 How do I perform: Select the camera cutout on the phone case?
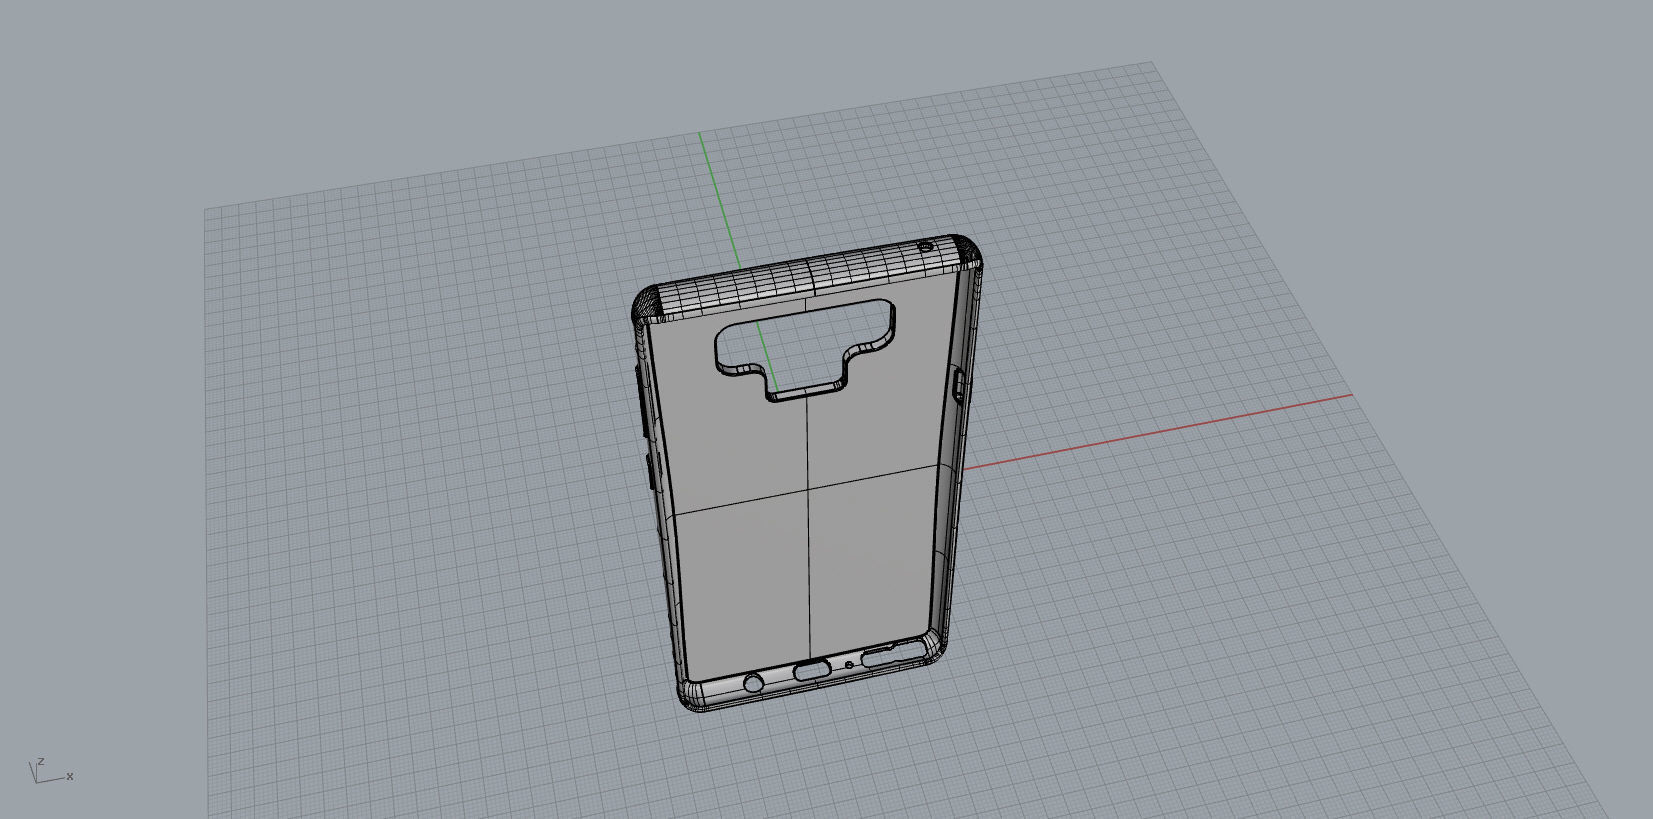804,349
